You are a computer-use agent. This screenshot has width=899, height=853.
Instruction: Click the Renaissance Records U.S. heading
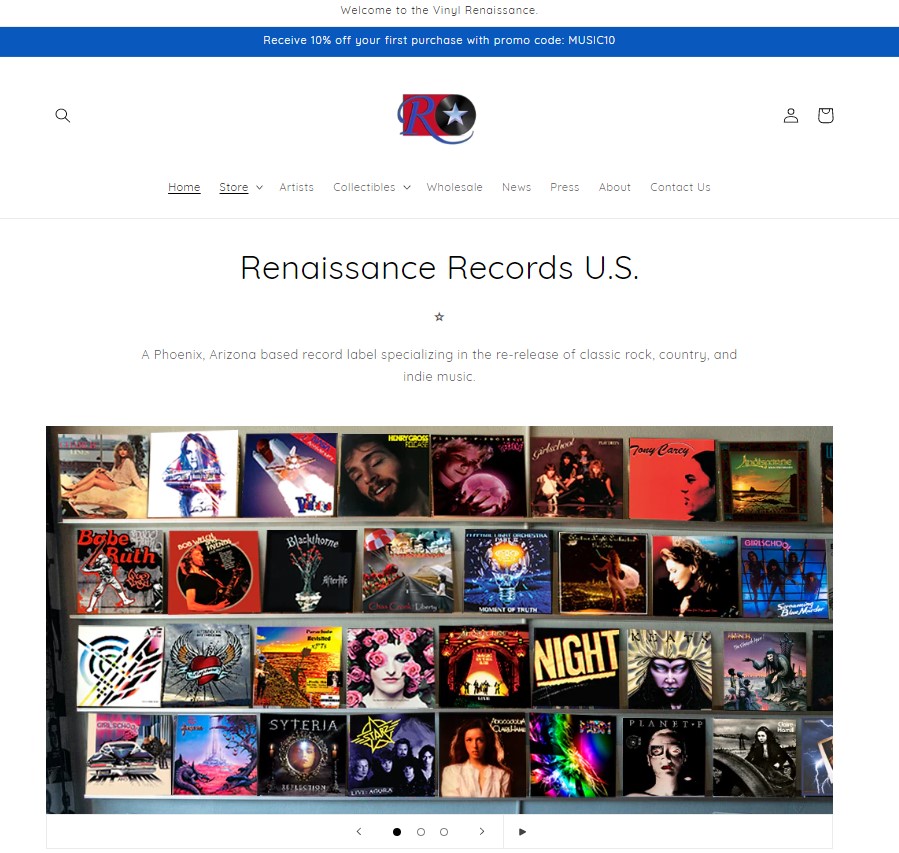[439, 268]
